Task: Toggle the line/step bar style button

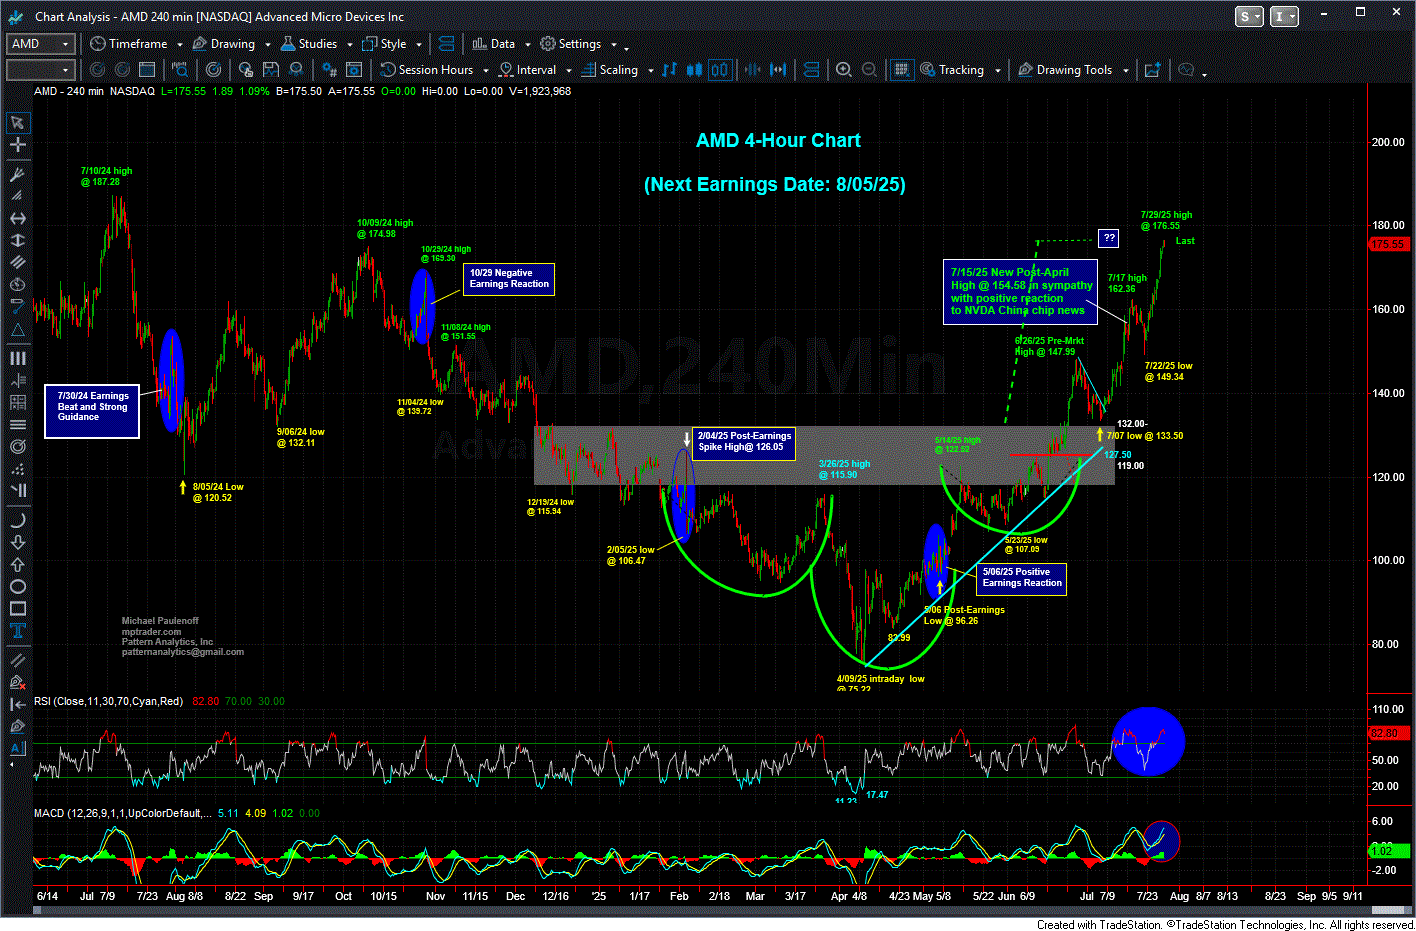Action: [x=669, y=70]
